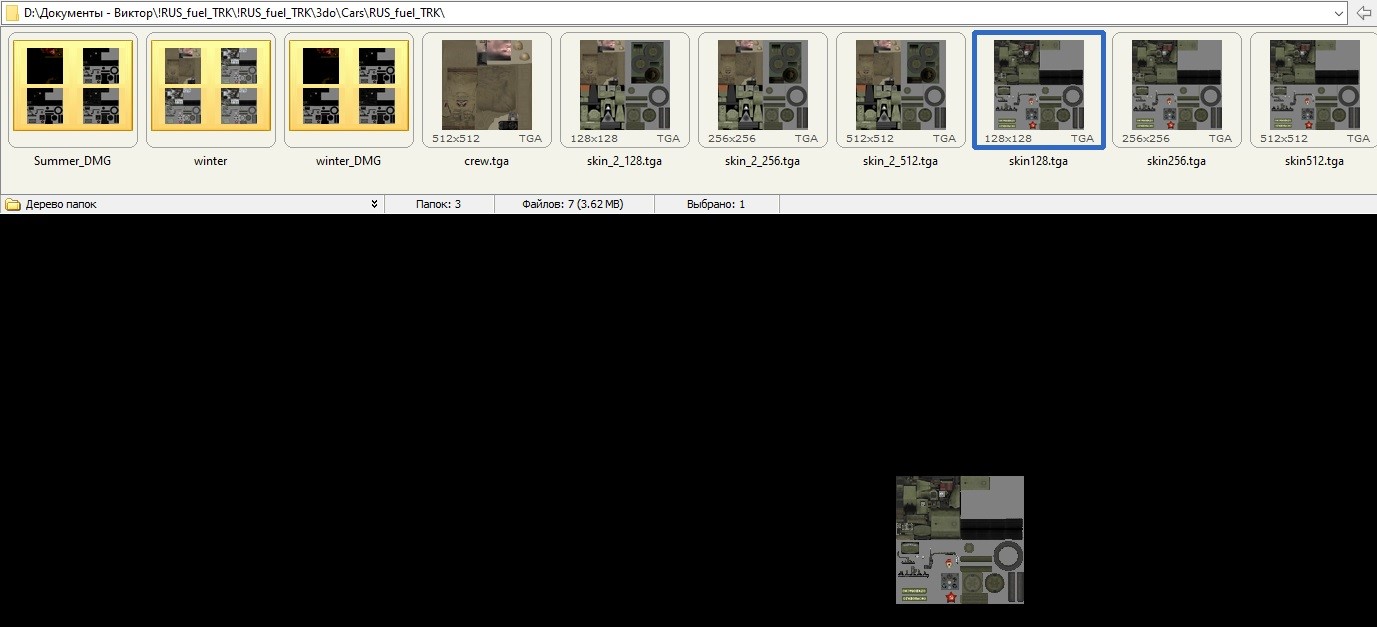Click the Summer_DMG folder name label

[73, 161]
